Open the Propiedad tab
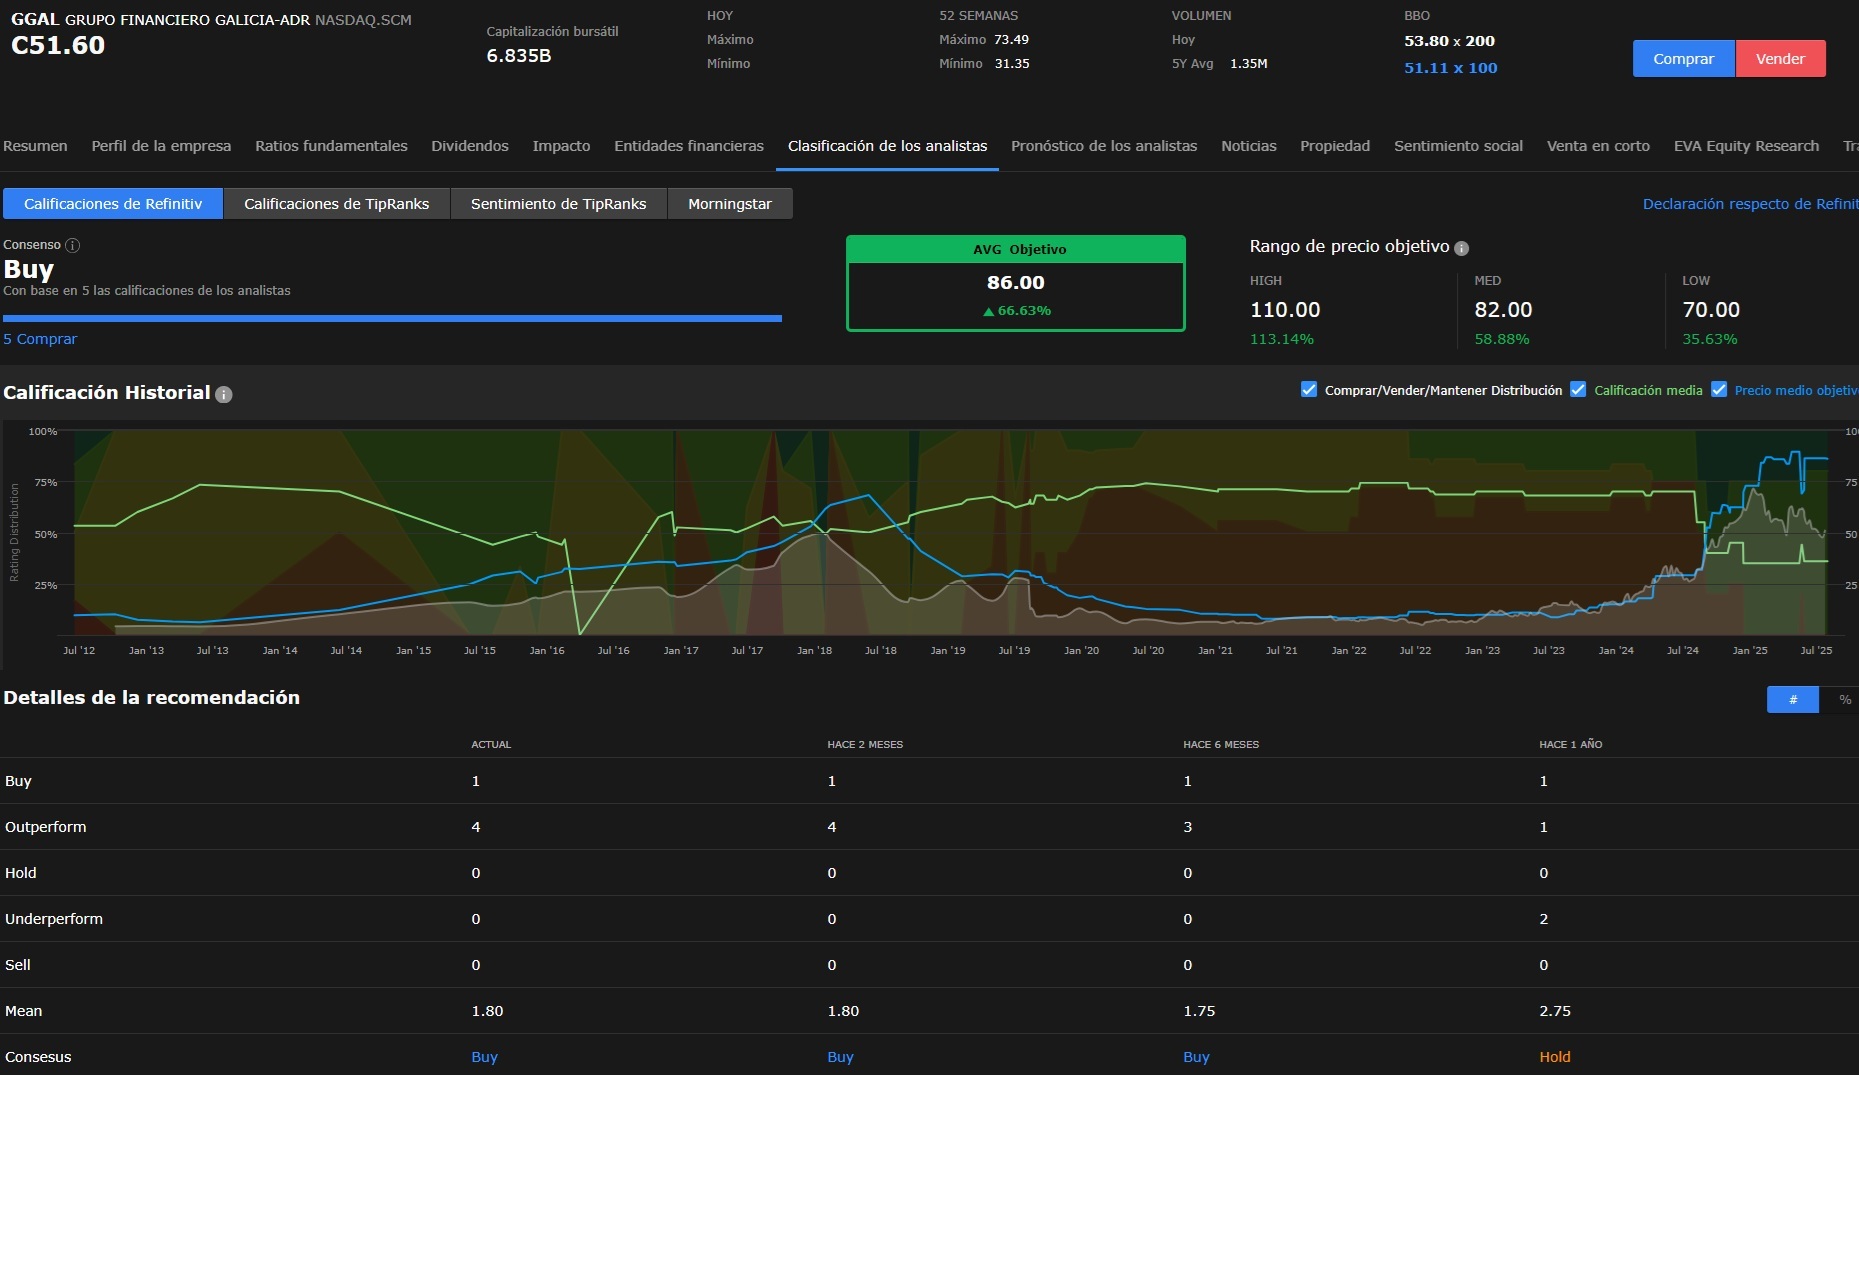Screen dimensions: 1859x1280 click(x=1335, y=146)
